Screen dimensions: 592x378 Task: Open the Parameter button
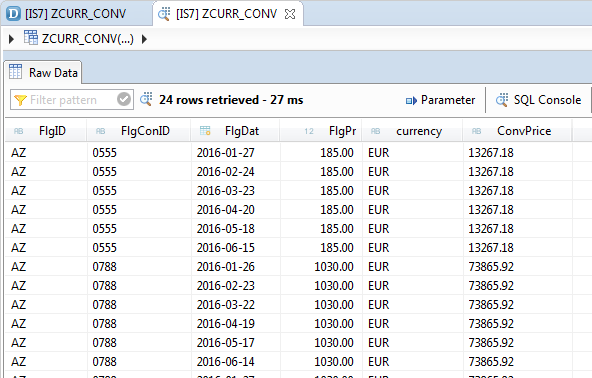[x=440, y=100]
